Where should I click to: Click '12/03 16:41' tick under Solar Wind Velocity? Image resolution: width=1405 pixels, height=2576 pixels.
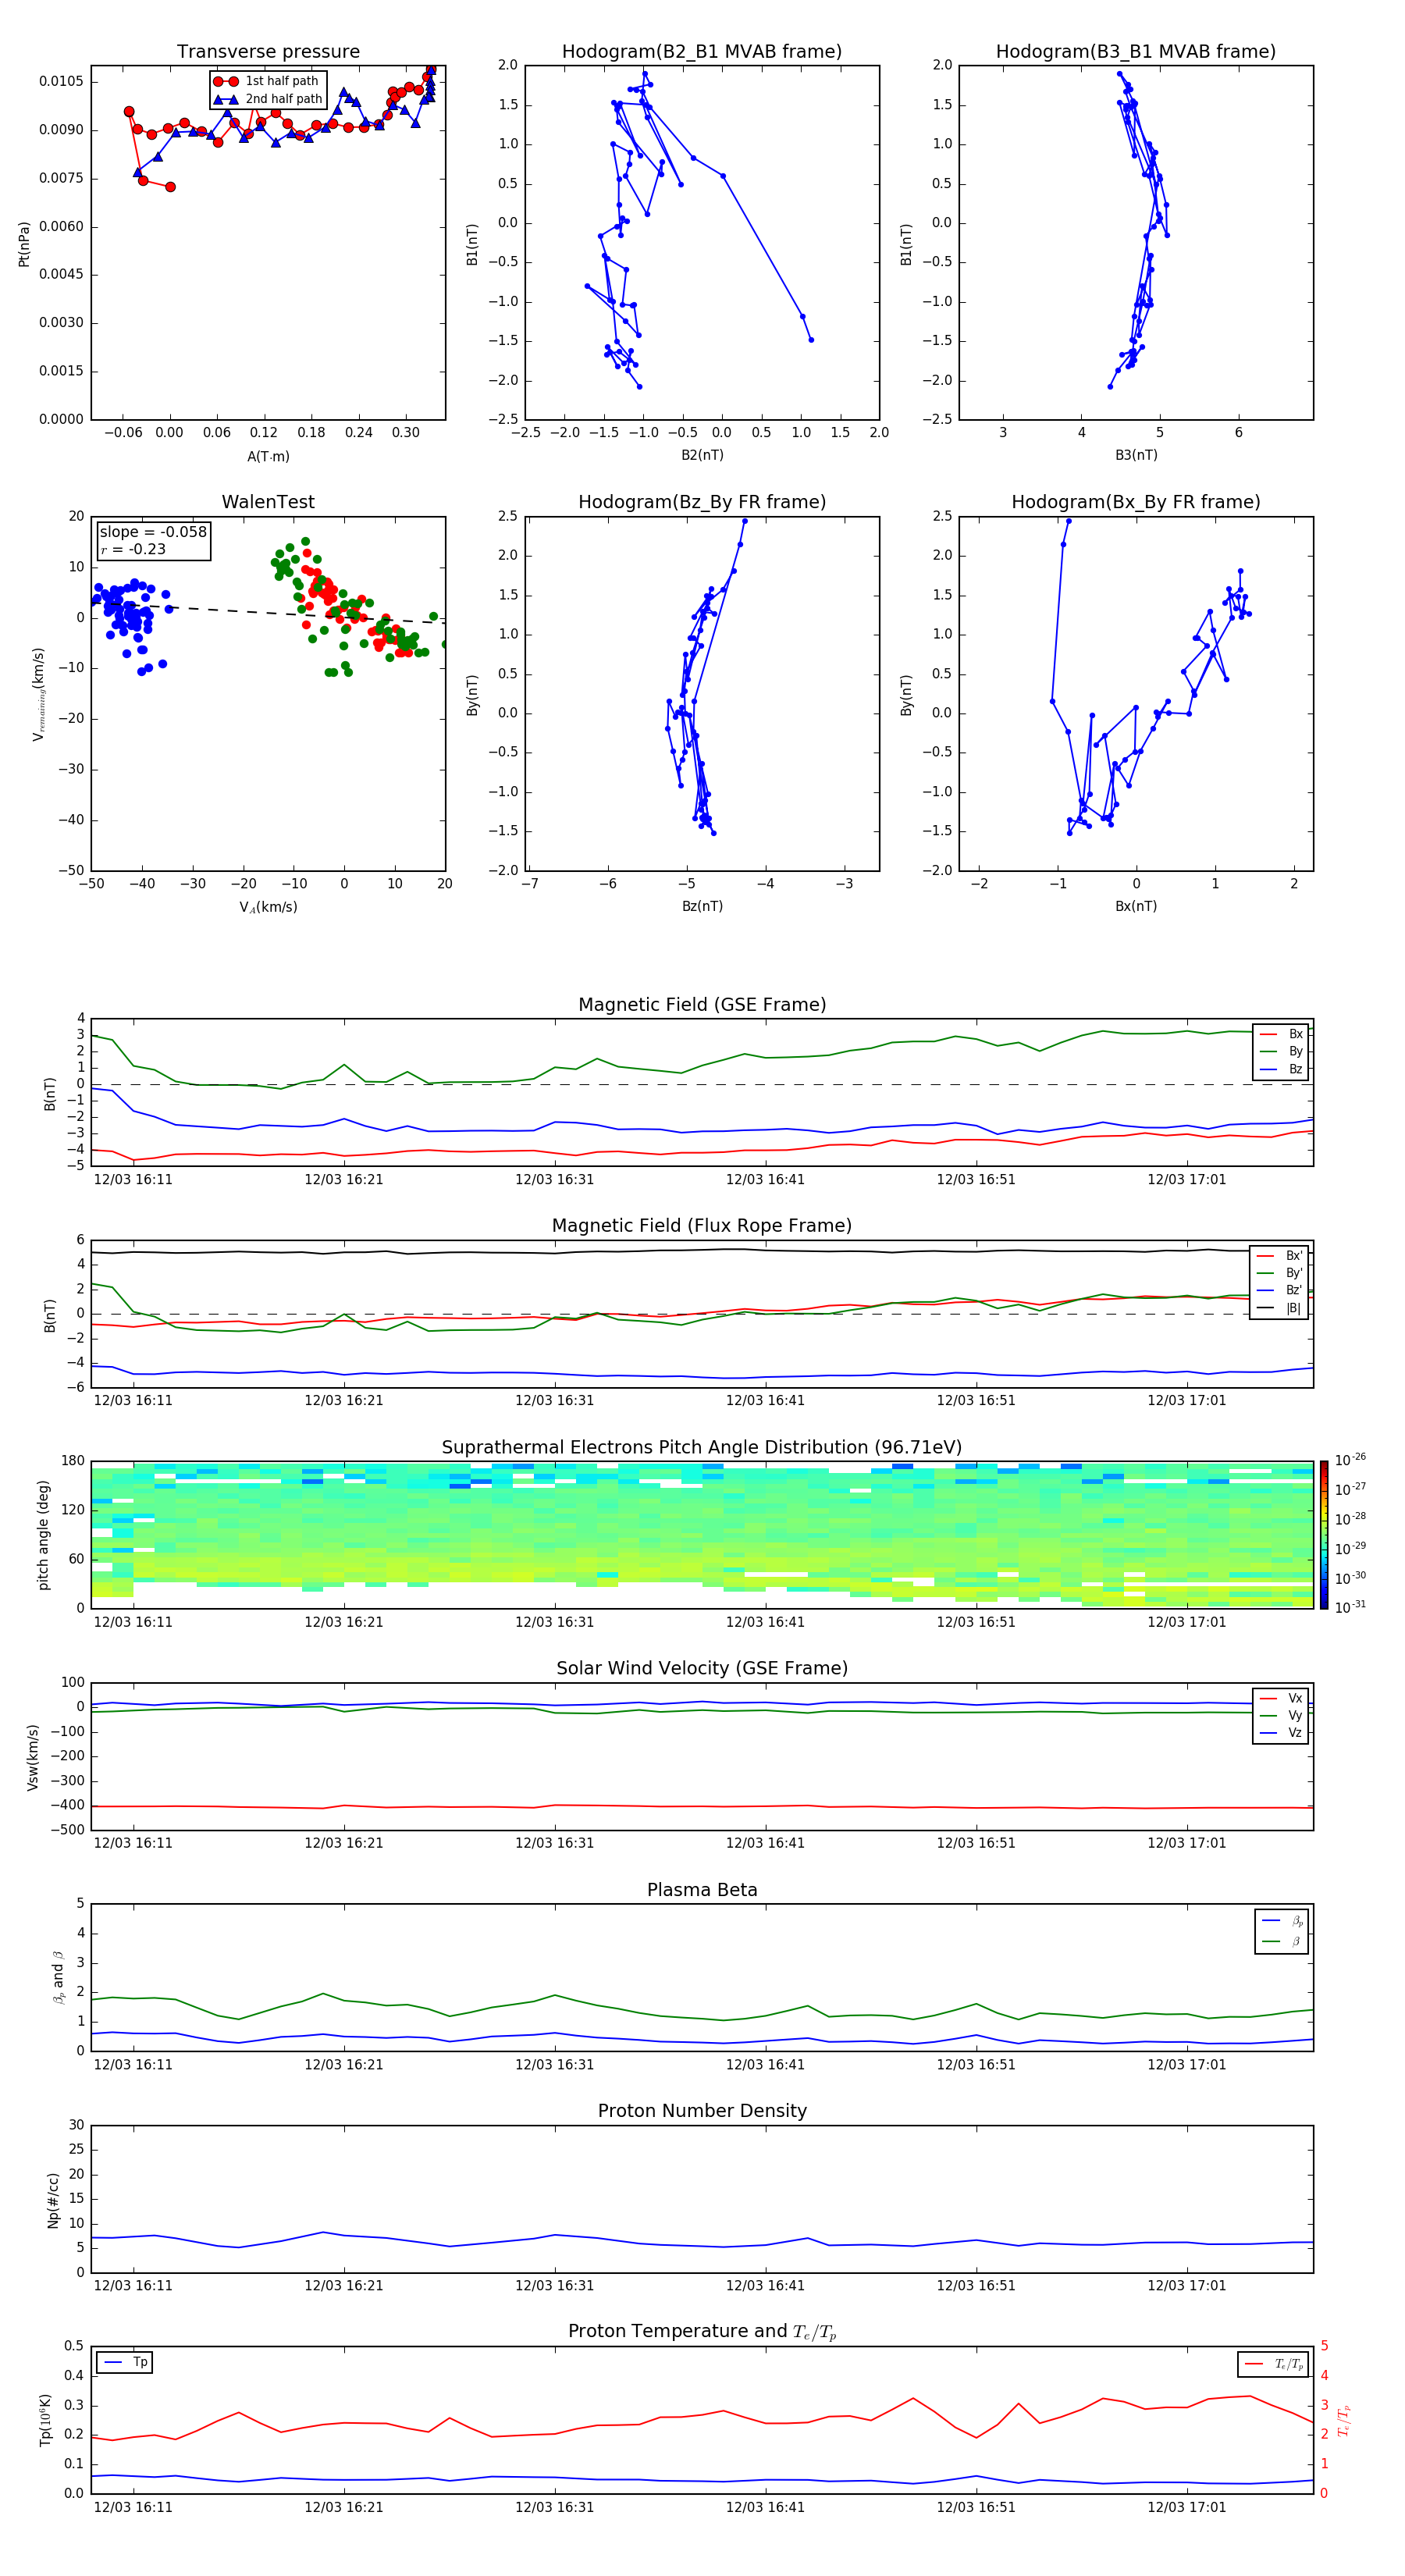(x=765, y=1843)
